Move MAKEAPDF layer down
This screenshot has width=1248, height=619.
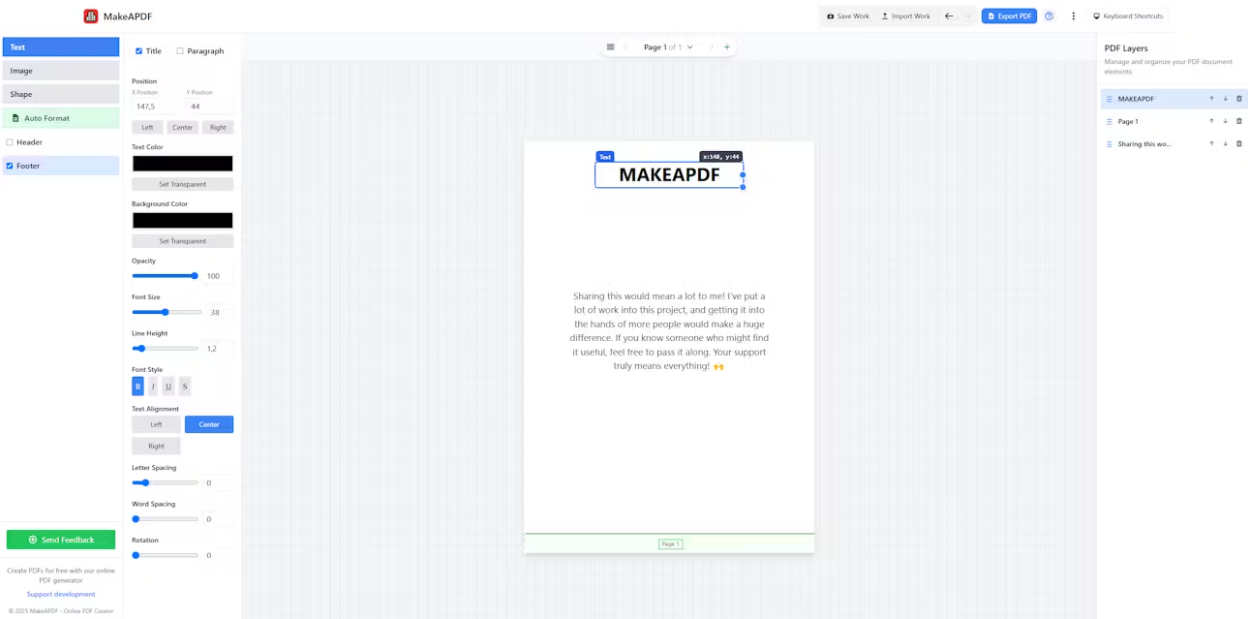point(1225,99)
